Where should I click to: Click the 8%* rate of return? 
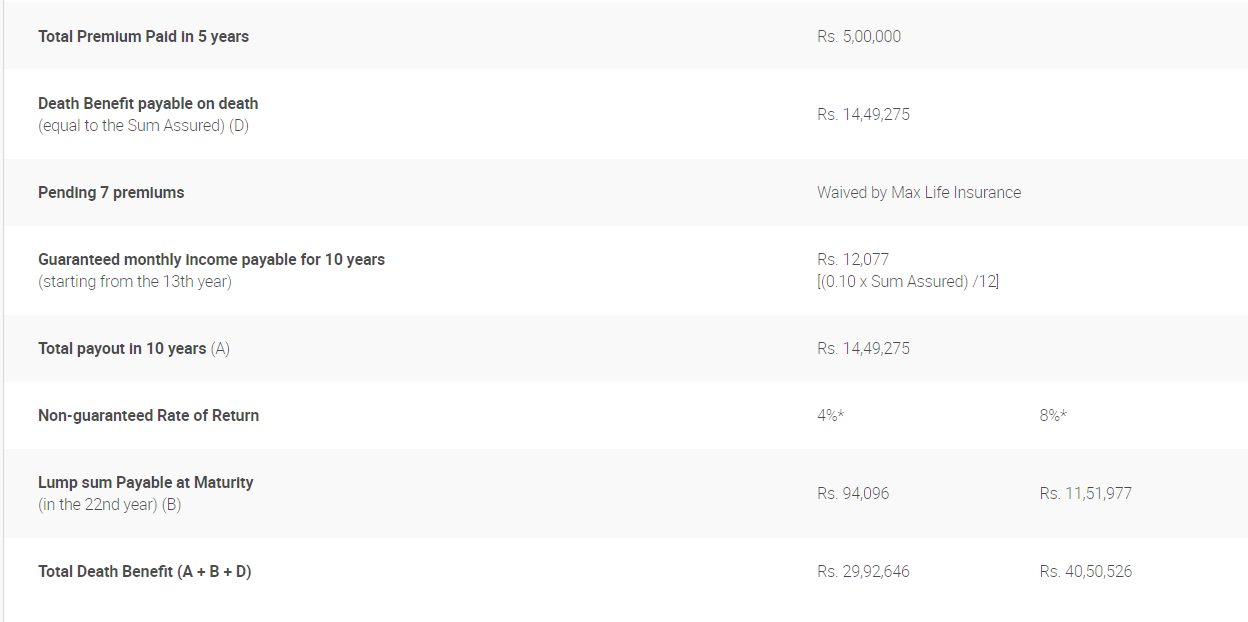(1053, 415)
